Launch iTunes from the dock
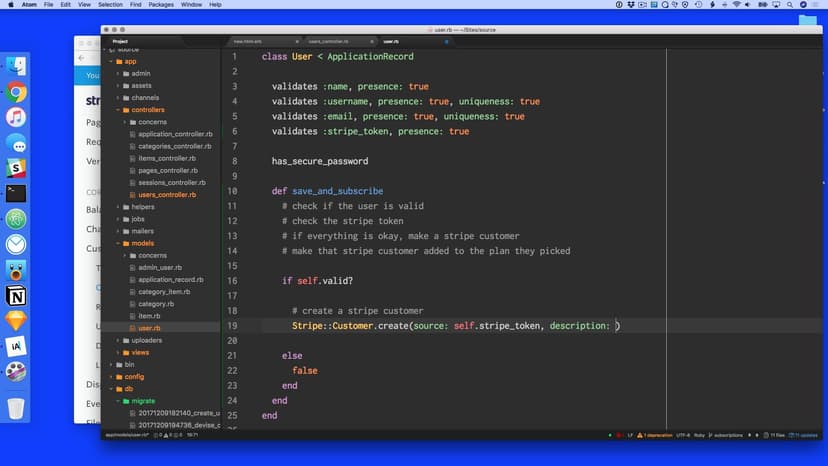828x466 pixels. 16,117
